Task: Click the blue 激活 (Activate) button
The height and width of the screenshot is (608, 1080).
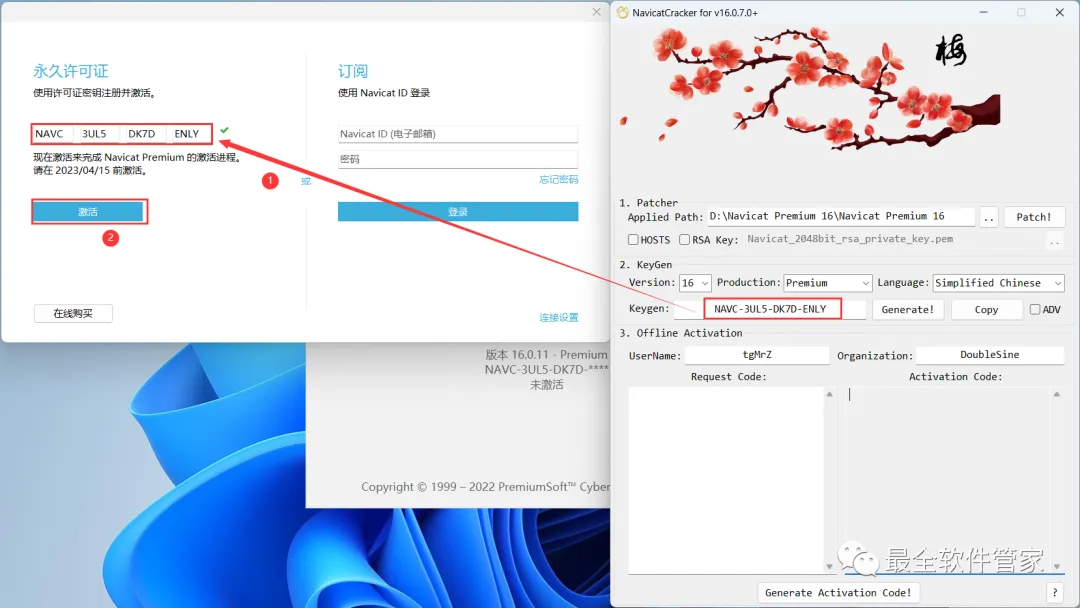Action: [88, 211]
